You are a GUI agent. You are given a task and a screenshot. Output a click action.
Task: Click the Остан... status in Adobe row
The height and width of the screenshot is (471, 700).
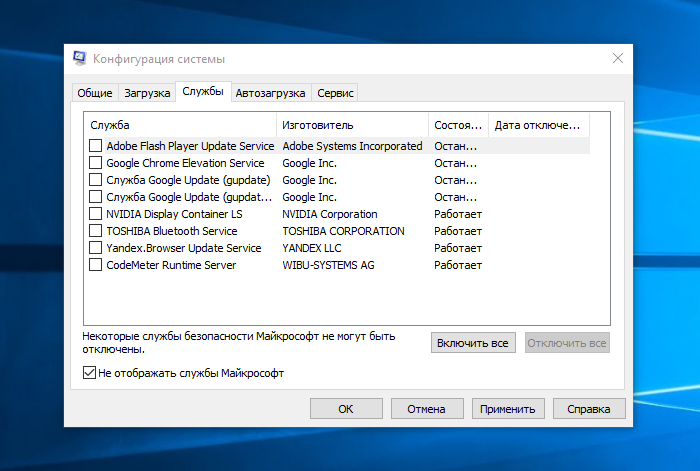(455, 146)
